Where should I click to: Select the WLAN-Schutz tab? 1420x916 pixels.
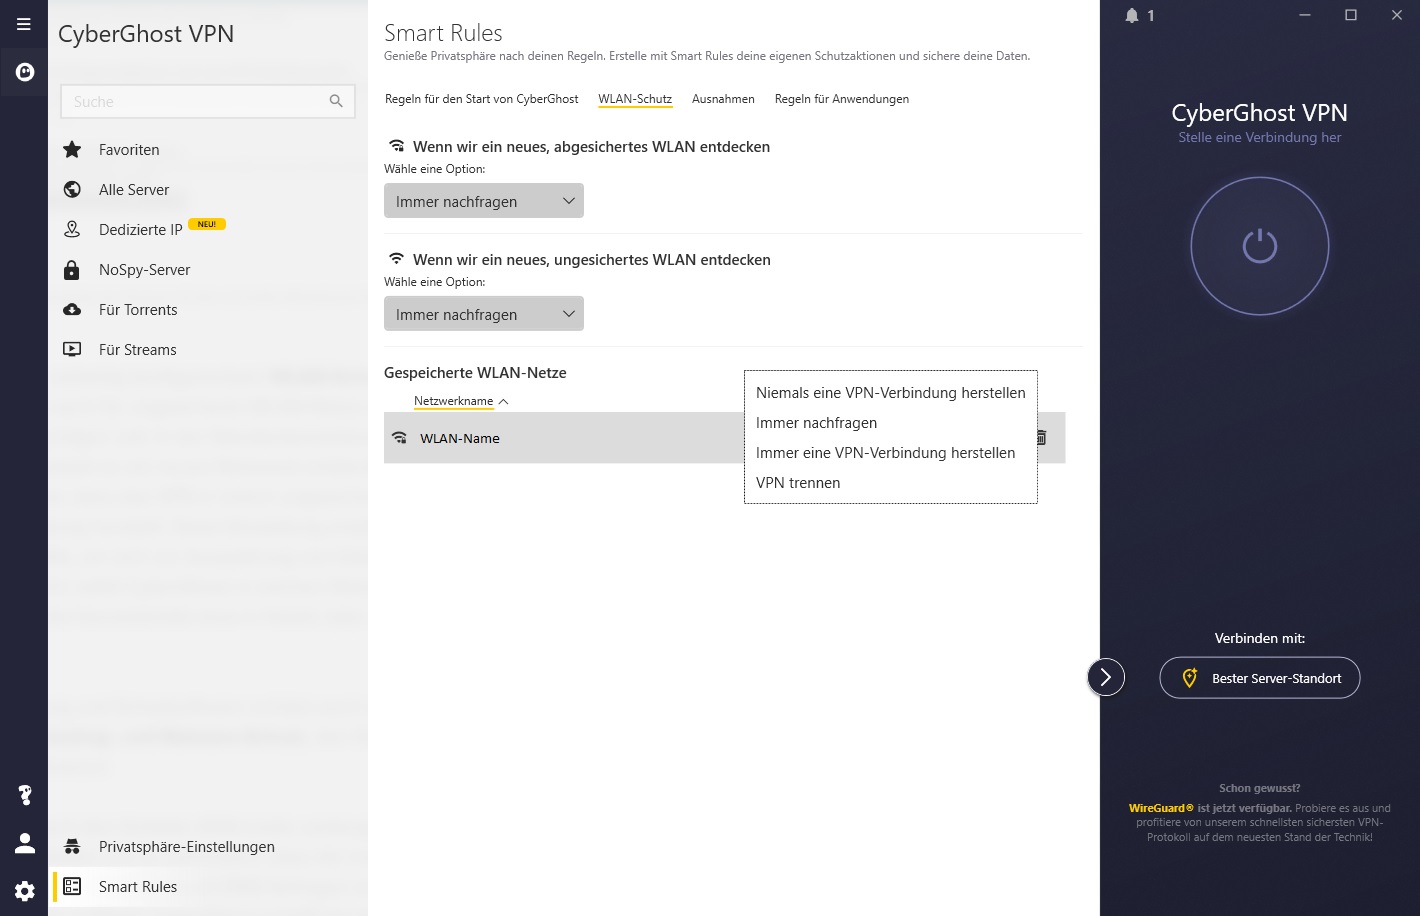pos(635,99)
